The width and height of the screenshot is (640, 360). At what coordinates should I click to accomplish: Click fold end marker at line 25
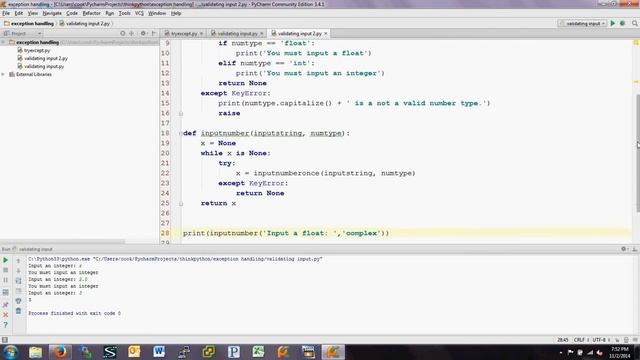tap(180, 203)
